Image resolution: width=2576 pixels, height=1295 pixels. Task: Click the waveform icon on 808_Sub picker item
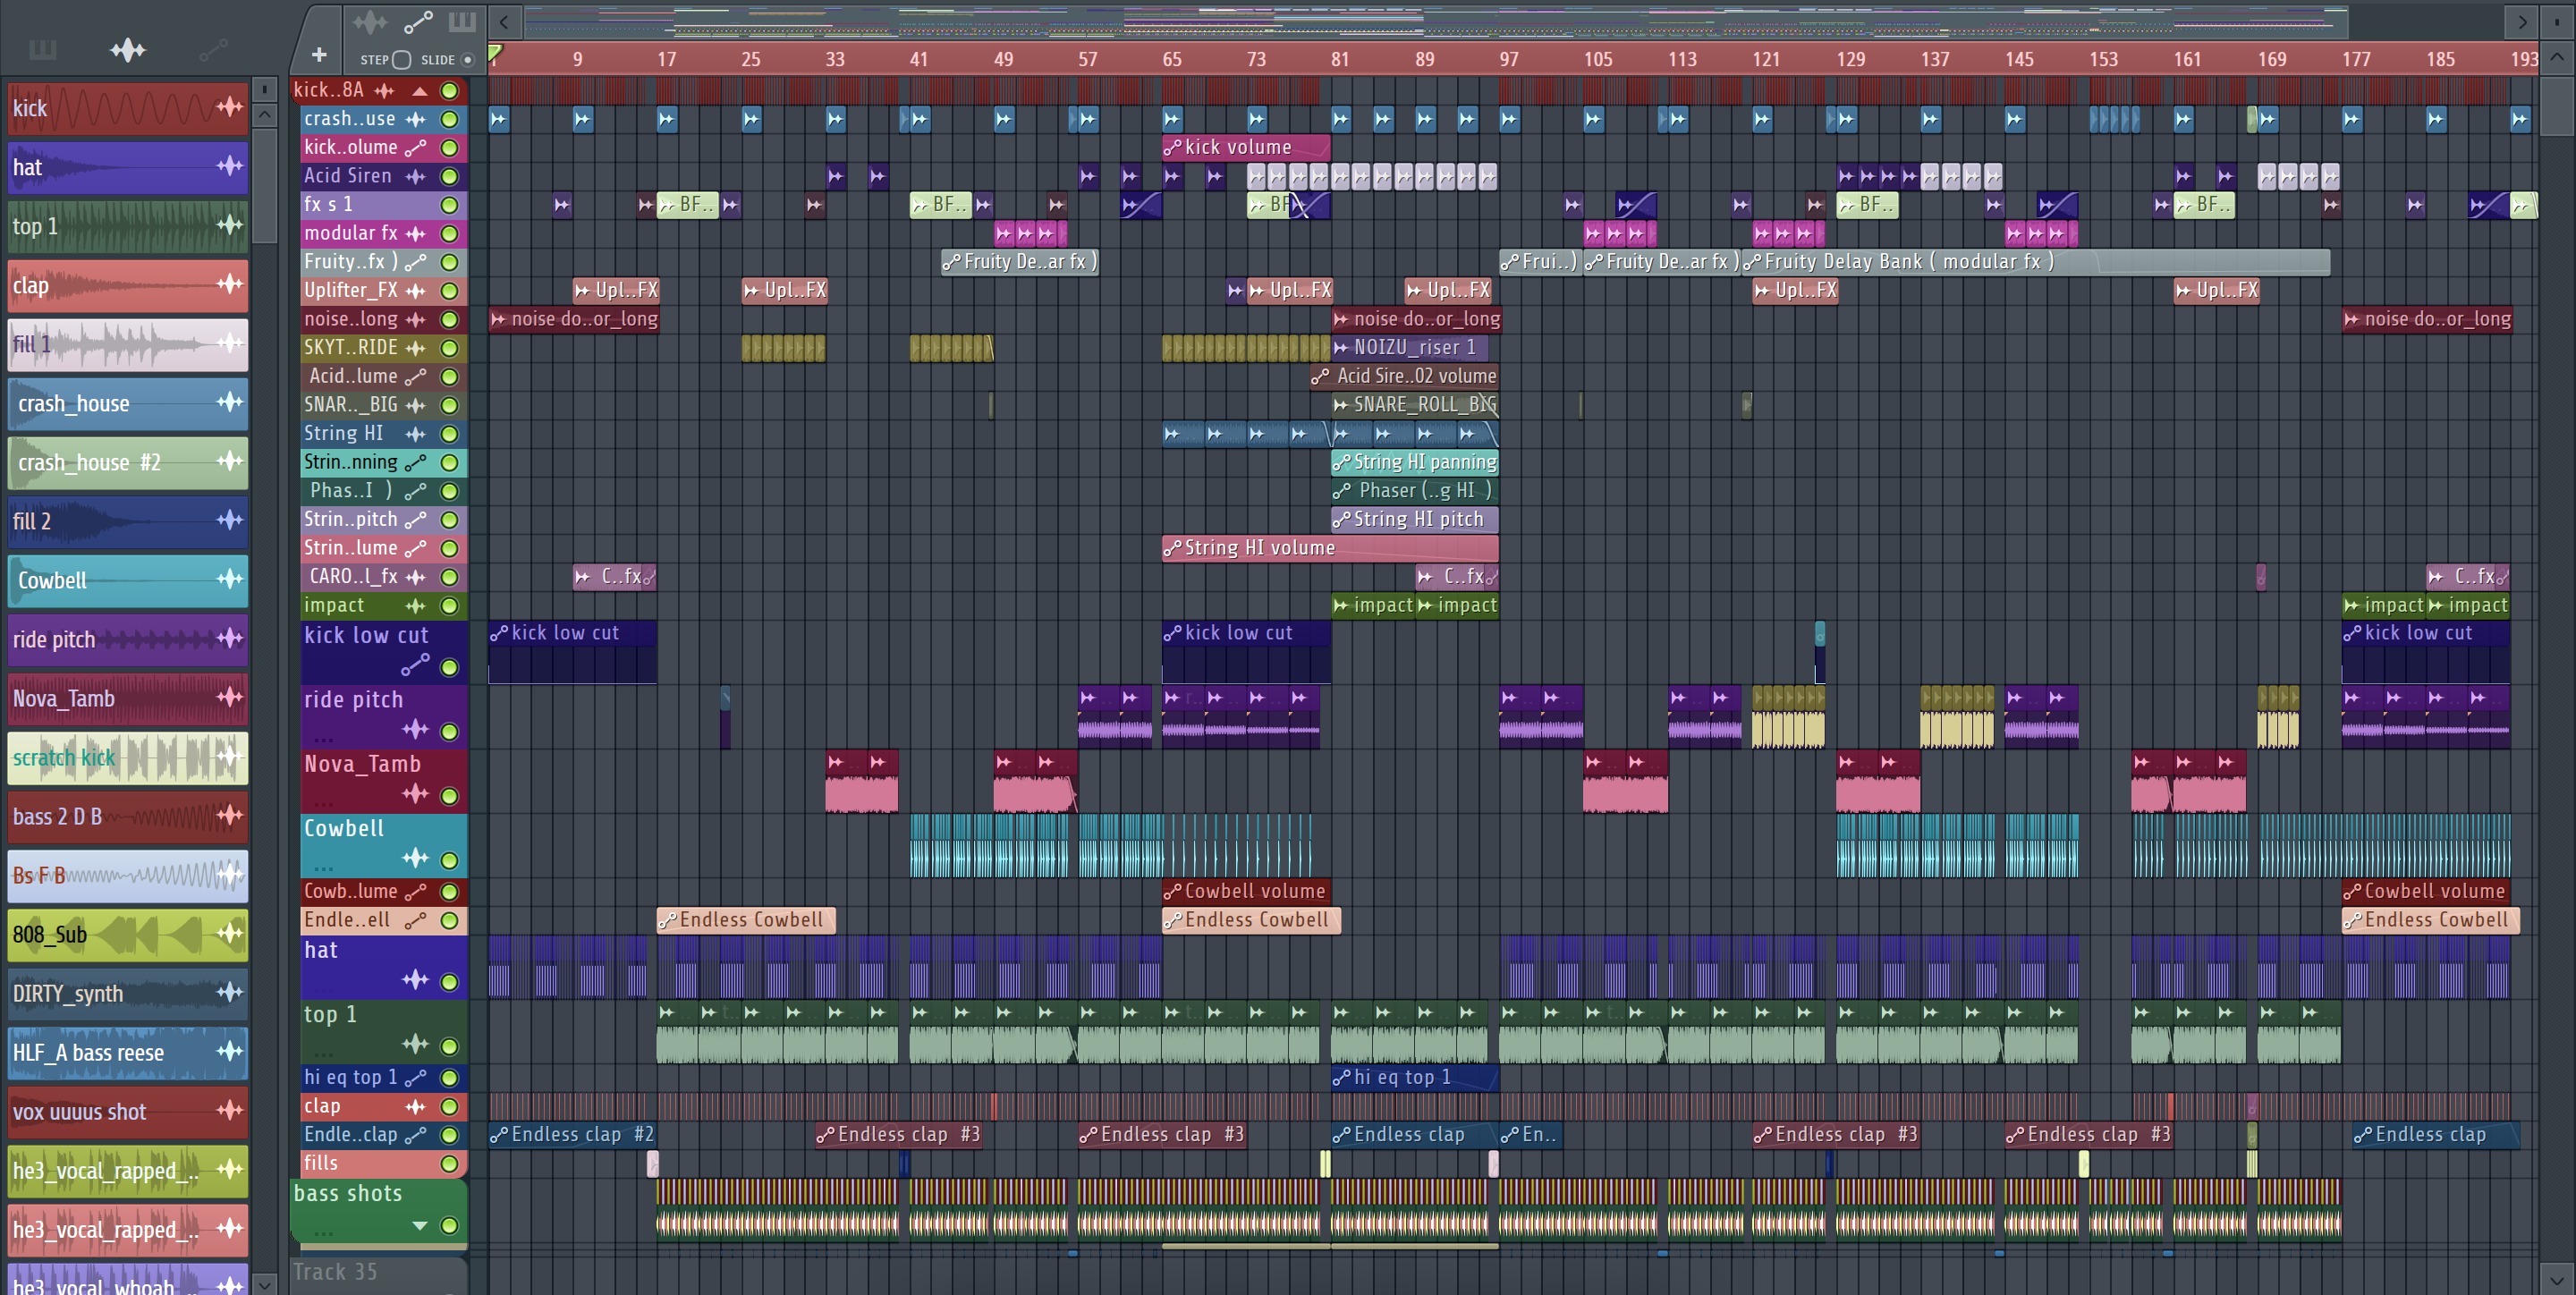pos(230,933)
